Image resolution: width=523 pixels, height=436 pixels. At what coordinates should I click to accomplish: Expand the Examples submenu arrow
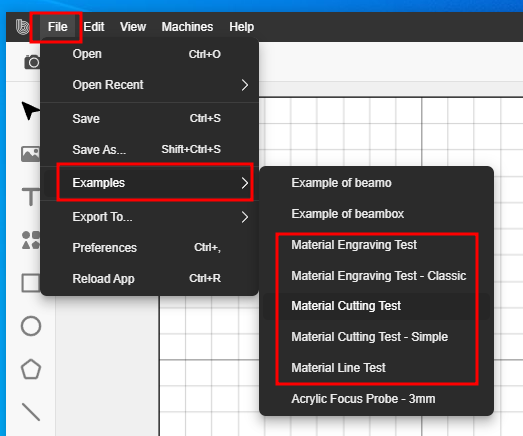[x=244, y=183]
